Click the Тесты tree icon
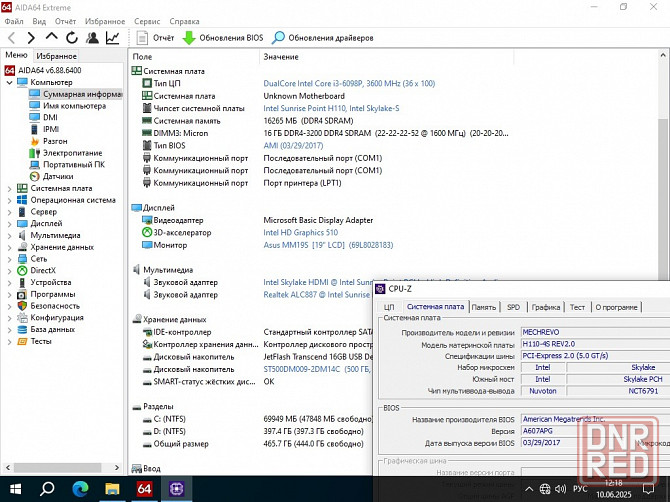 [22, 341]
